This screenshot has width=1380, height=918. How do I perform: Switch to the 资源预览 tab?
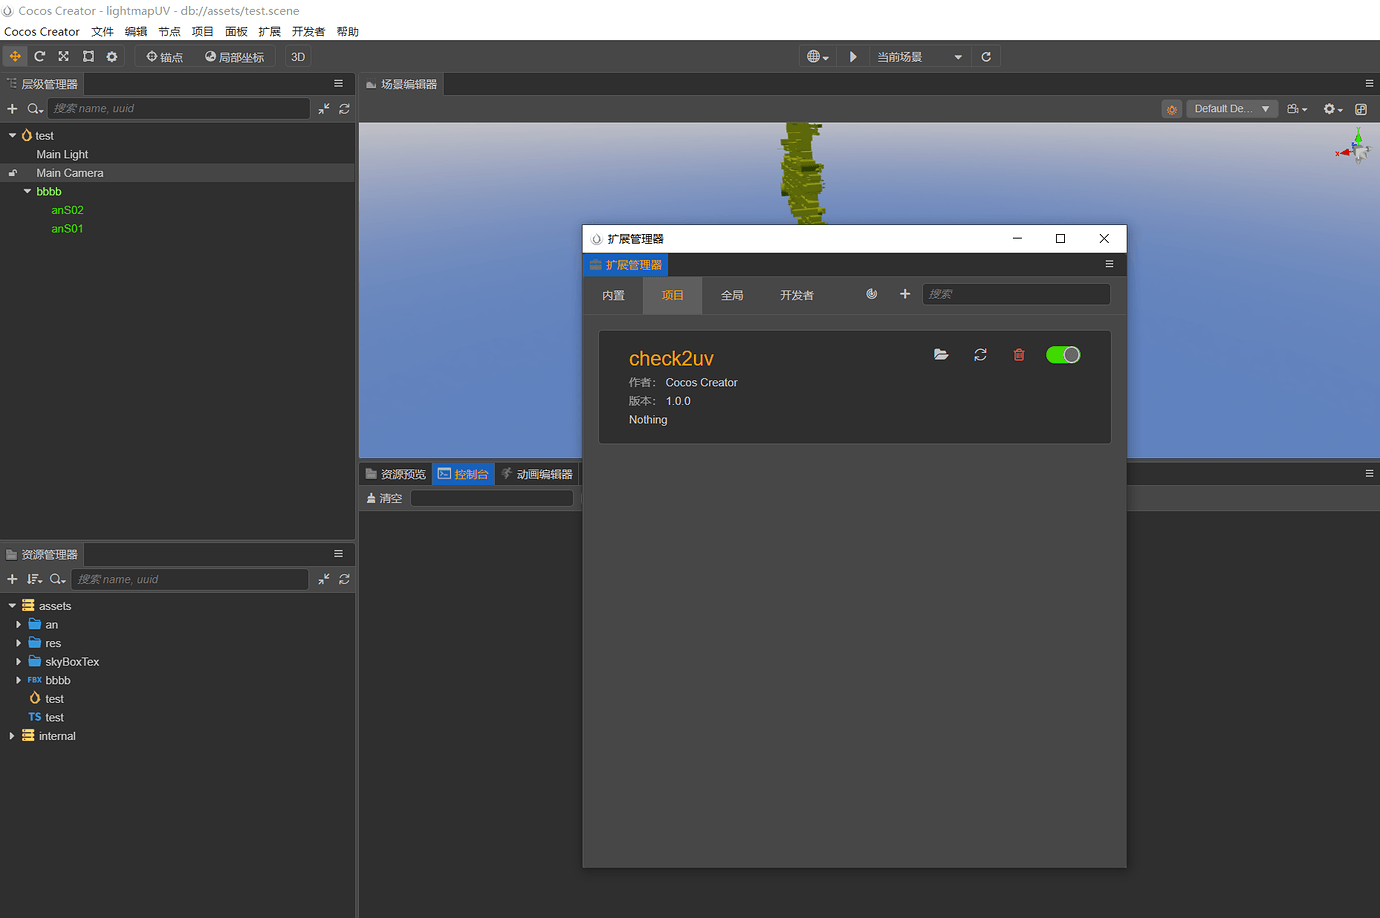click(396, 474)
